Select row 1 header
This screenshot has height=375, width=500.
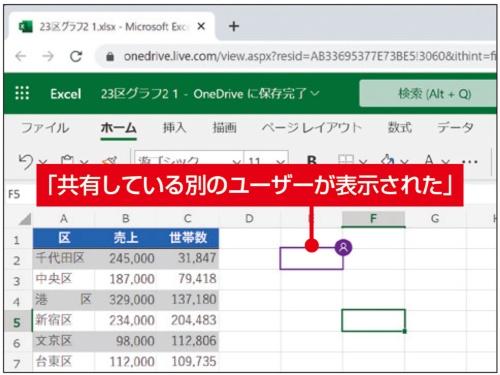click(x=17, y=240)
